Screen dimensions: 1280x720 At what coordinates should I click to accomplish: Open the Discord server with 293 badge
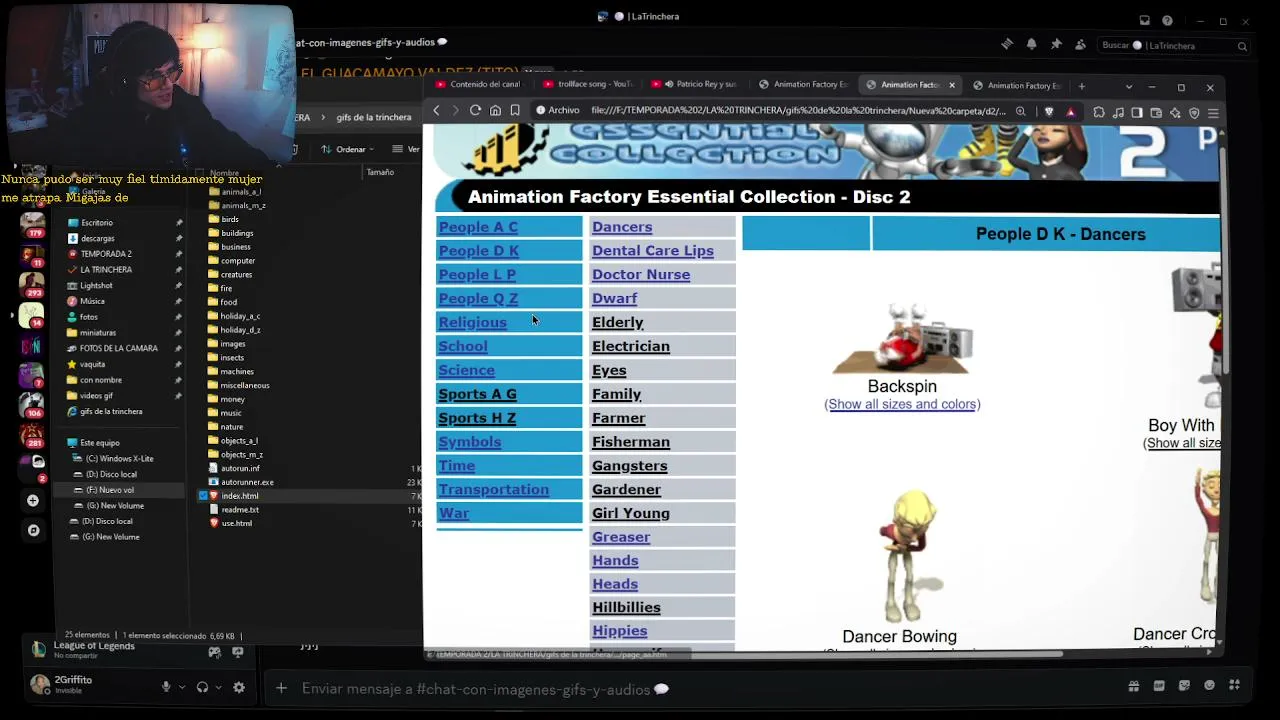pos(32,284)
